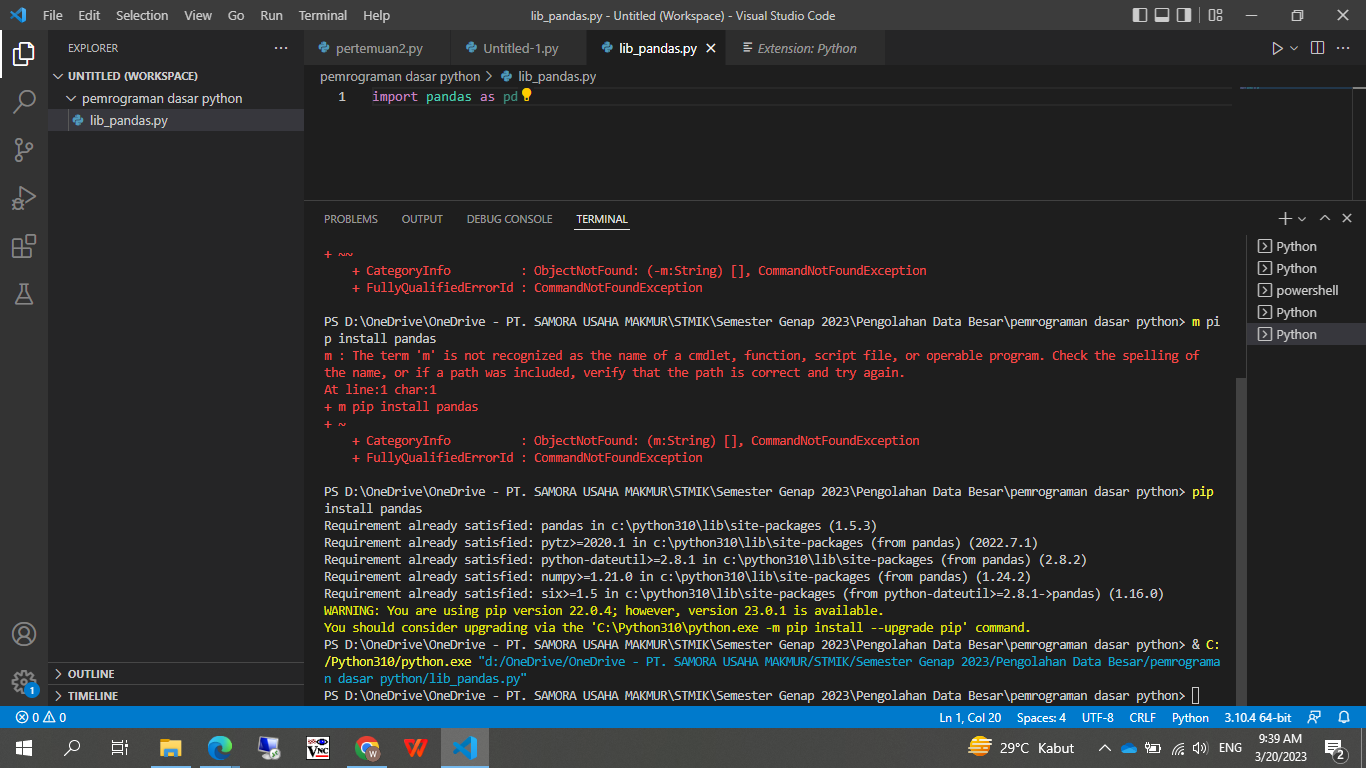The height and width of the screenshot is (768, 1366).
Task: Open the Testing flask view
Action: click(x=24, y=294)
